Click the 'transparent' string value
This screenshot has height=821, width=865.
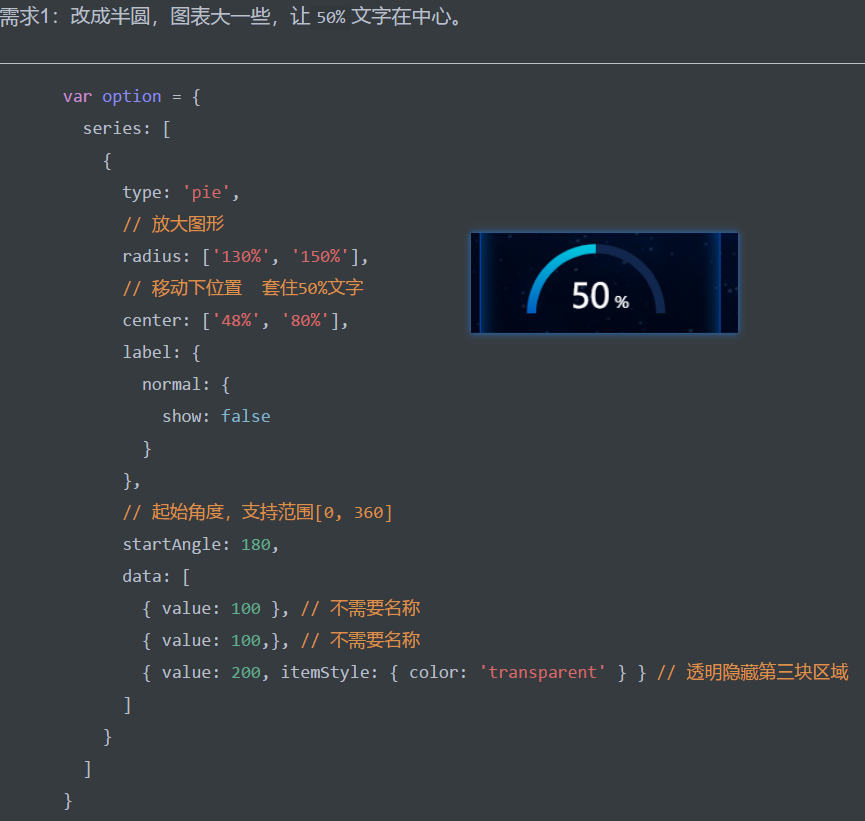542,673
